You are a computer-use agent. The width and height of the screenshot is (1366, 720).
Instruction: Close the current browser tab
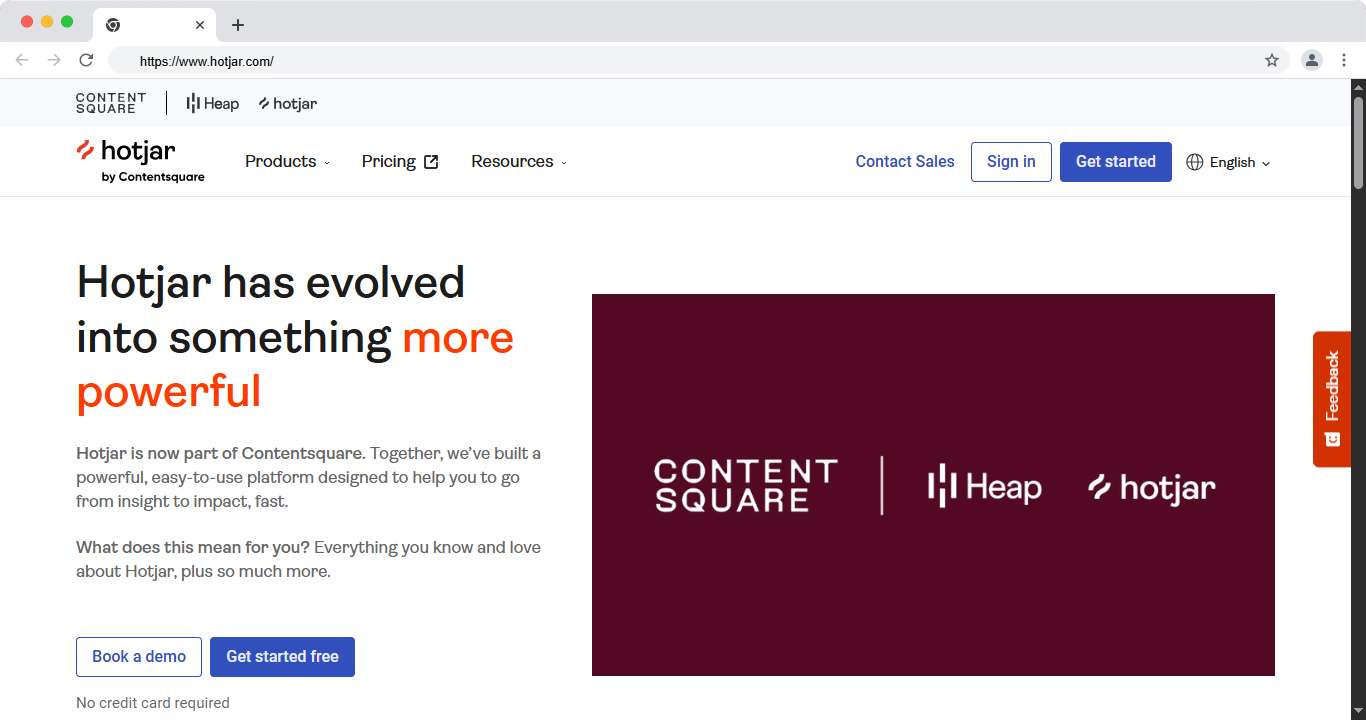point(200,25)
